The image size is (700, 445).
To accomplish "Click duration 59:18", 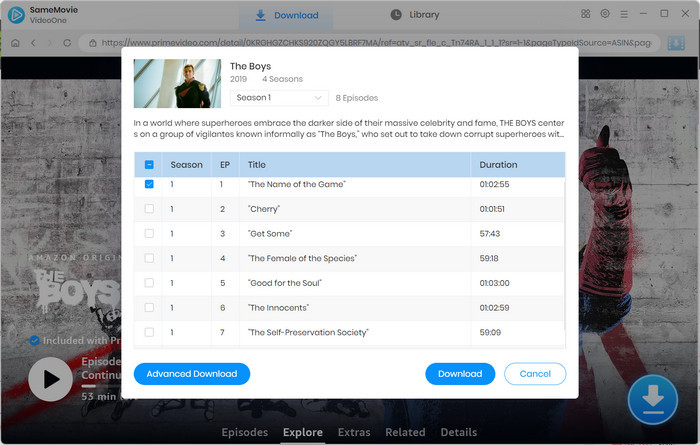I will point(489,258).
